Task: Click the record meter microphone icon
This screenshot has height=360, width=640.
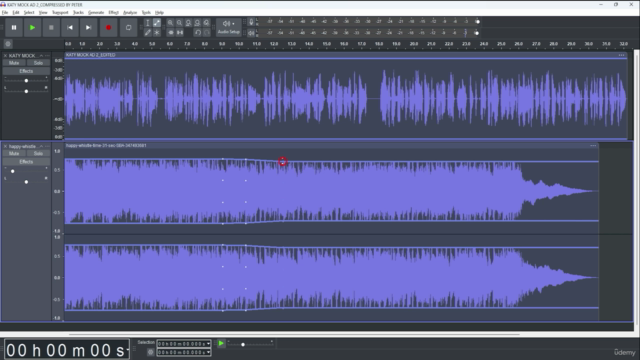Action: pyautogui.click(x=251, y=22)
